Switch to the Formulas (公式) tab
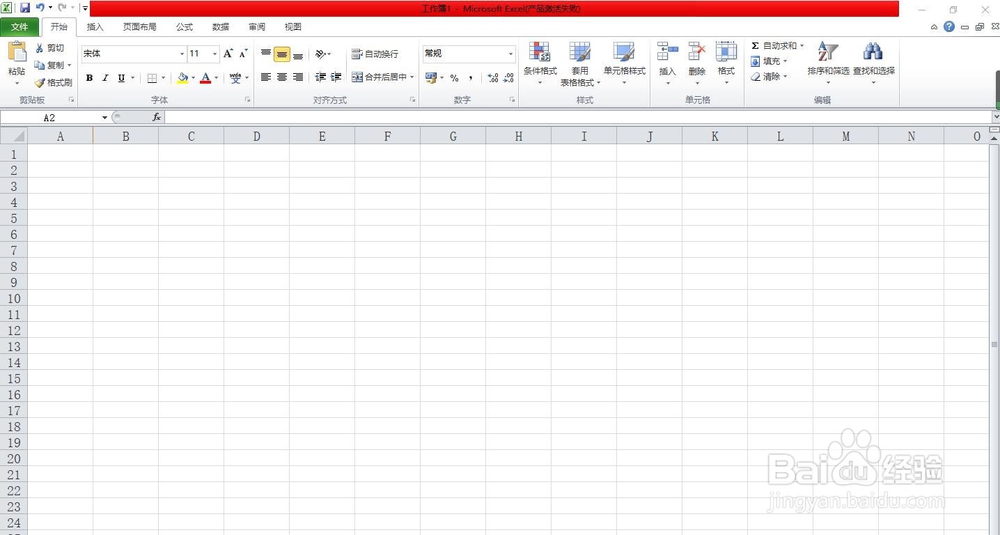The image size is (1000, 535). pos(184,27)
